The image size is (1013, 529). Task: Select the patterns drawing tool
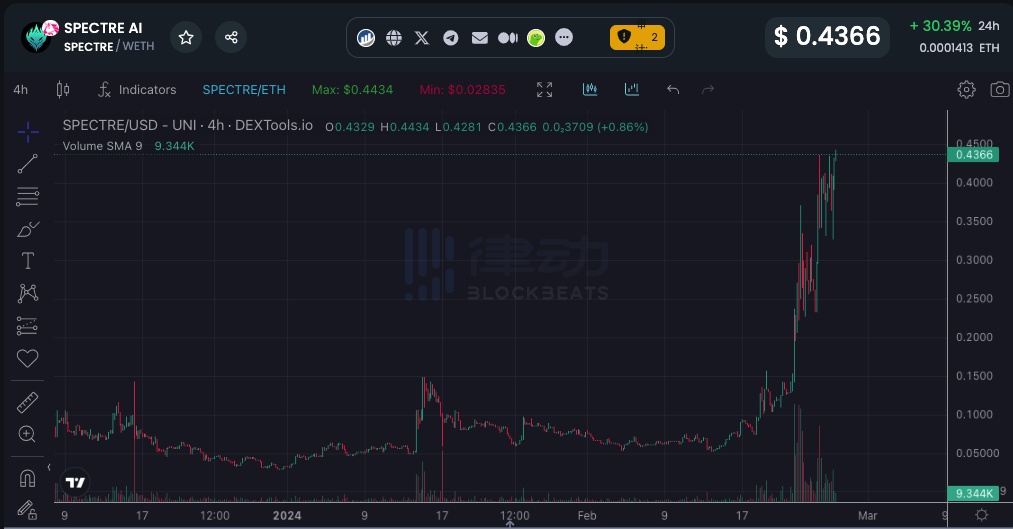tap(28, 293)
